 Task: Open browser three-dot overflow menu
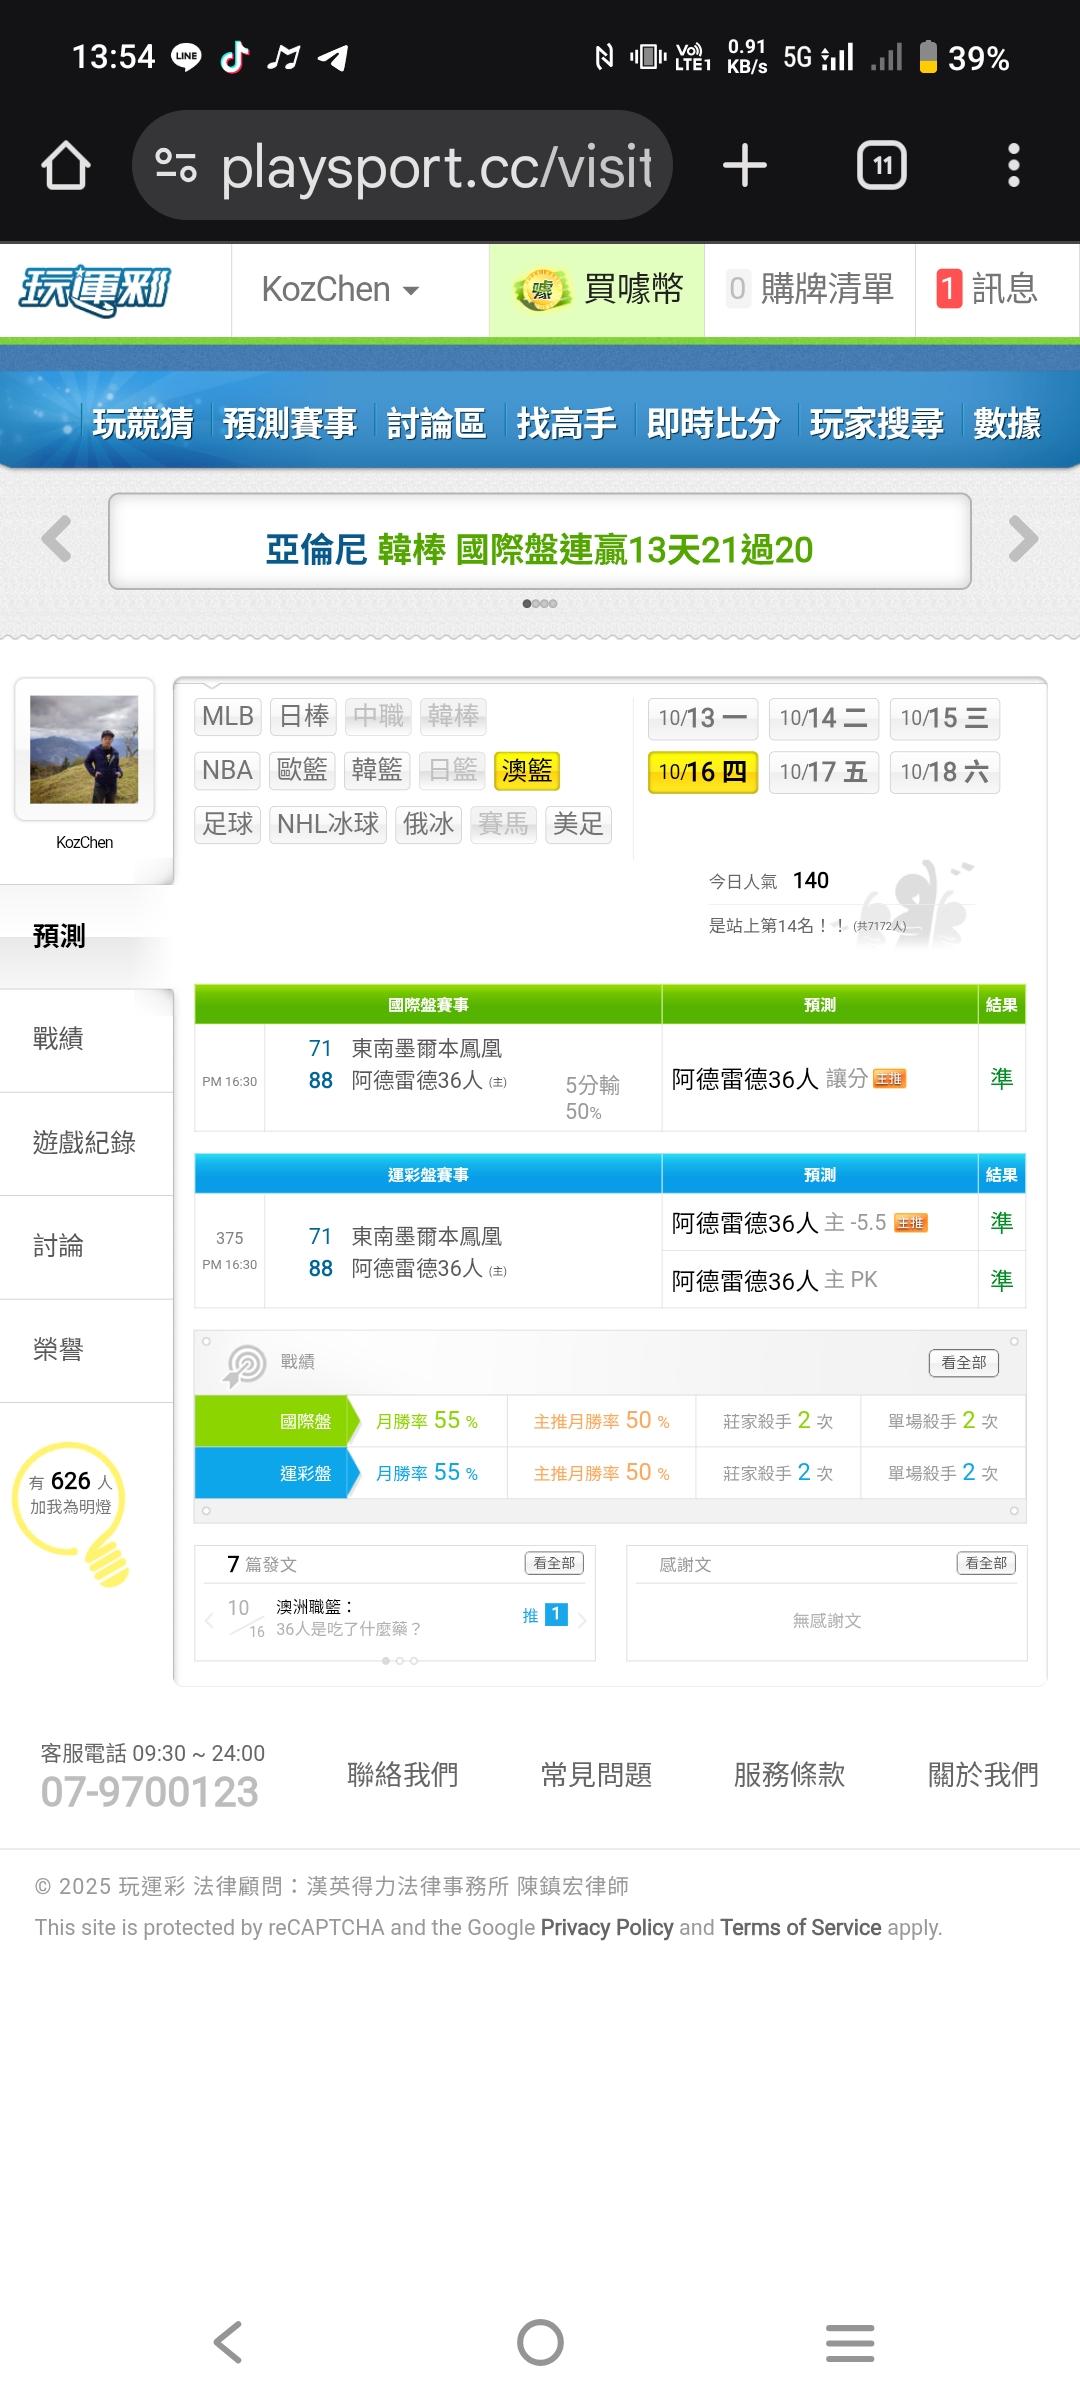tap(1013, 165)
